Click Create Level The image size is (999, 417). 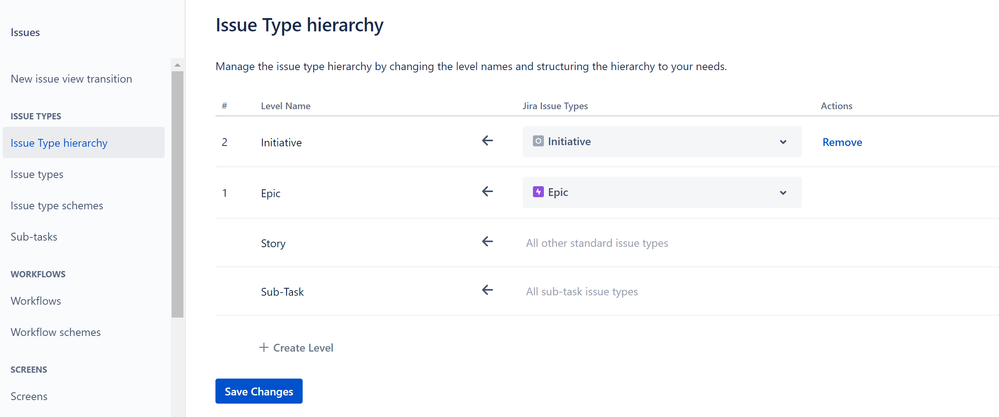[x=296, y=348]
